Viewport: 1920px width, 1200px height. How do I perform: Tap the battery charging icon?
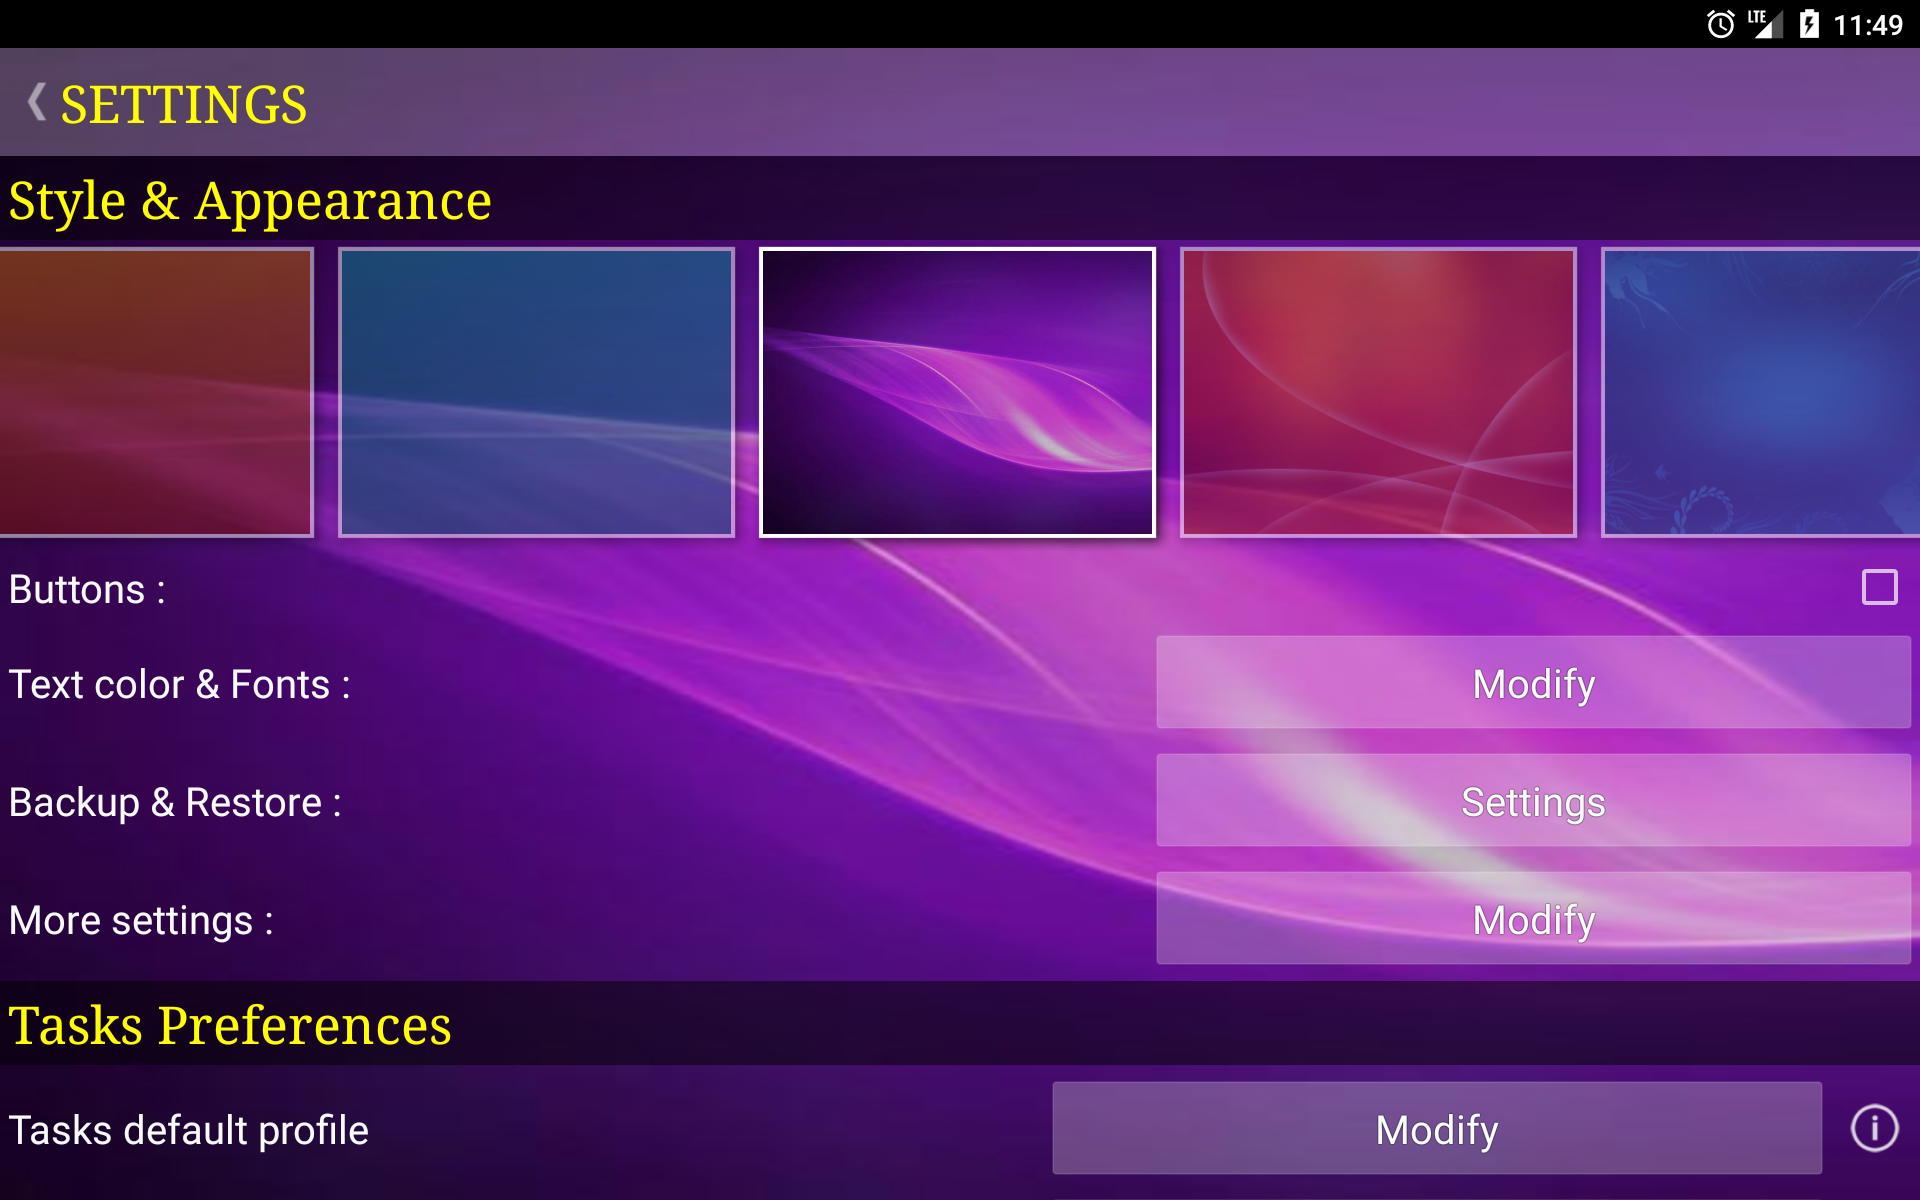click(1809, 24)
